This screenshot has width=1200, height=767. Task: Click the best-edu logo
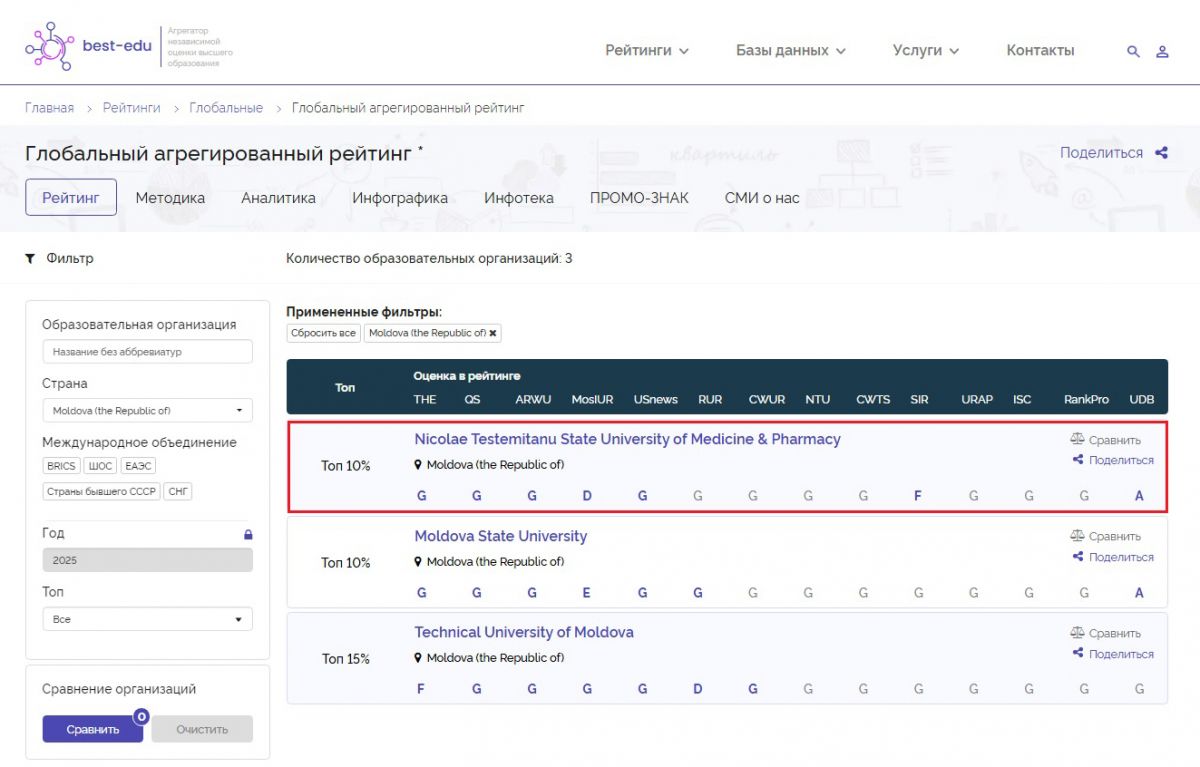point(88,46)
